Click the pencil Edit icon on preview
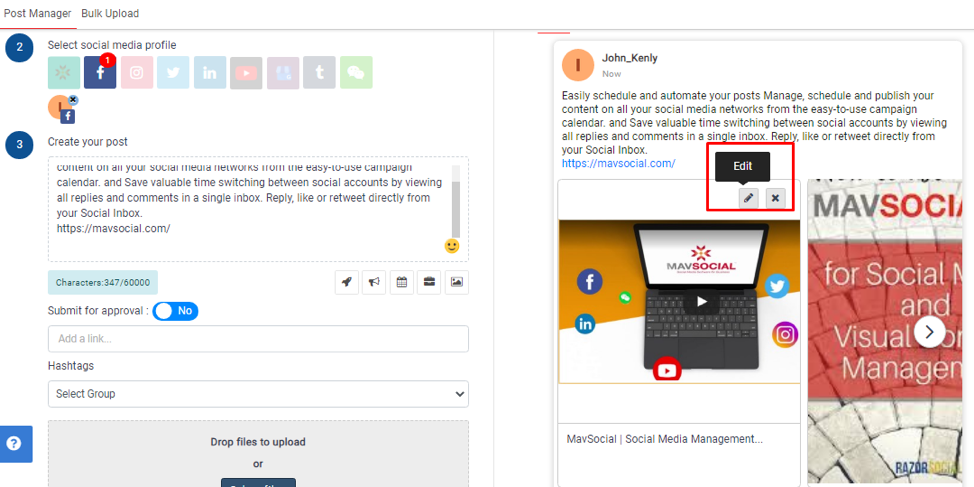Screen dimensions: 974x487 748,198
